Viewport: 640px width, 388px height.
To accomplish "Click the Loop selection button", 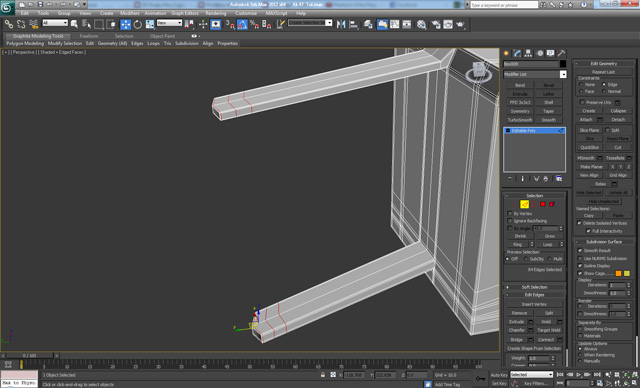I will click(547, 244).
